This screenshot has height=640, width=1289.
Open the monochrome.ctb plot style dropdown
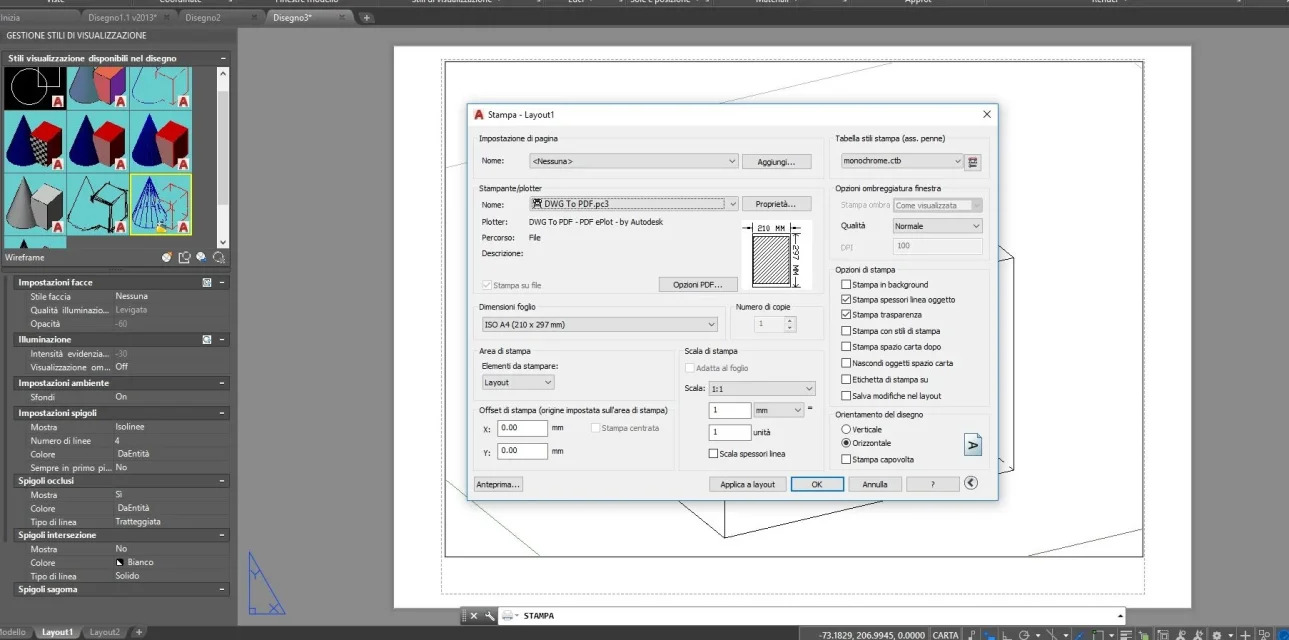[901, 161]
